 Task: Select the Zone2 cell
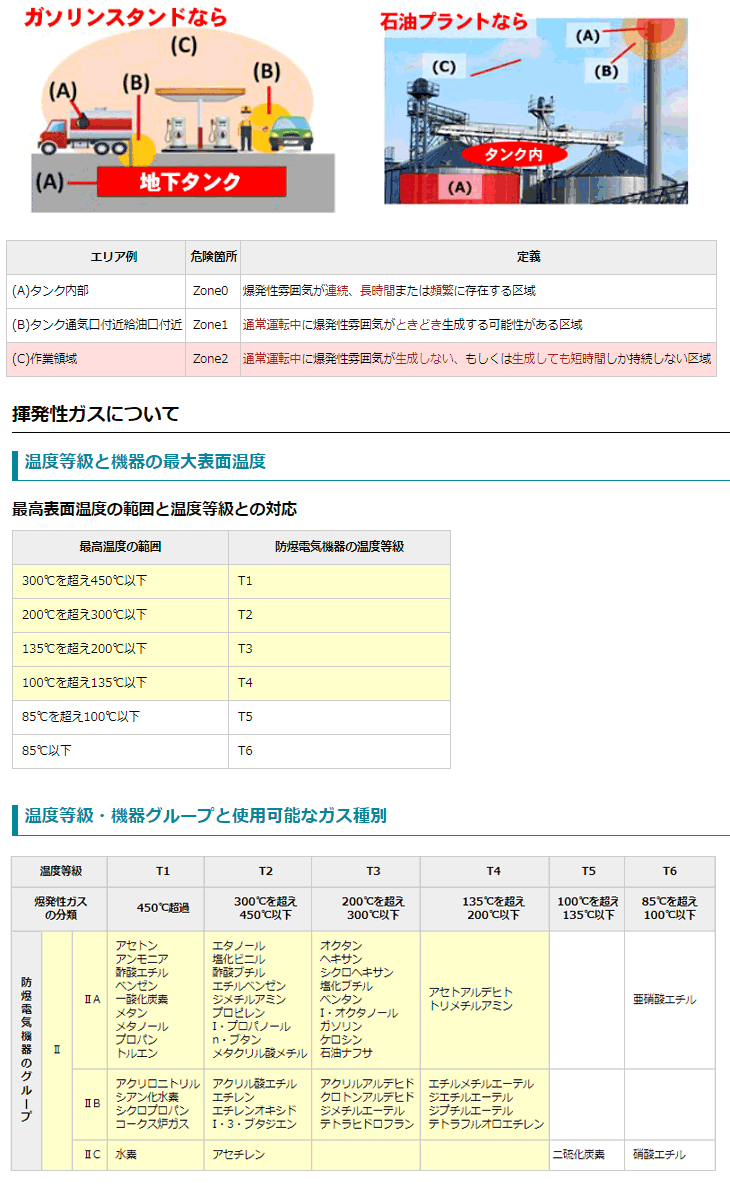(x=213, y=359)
